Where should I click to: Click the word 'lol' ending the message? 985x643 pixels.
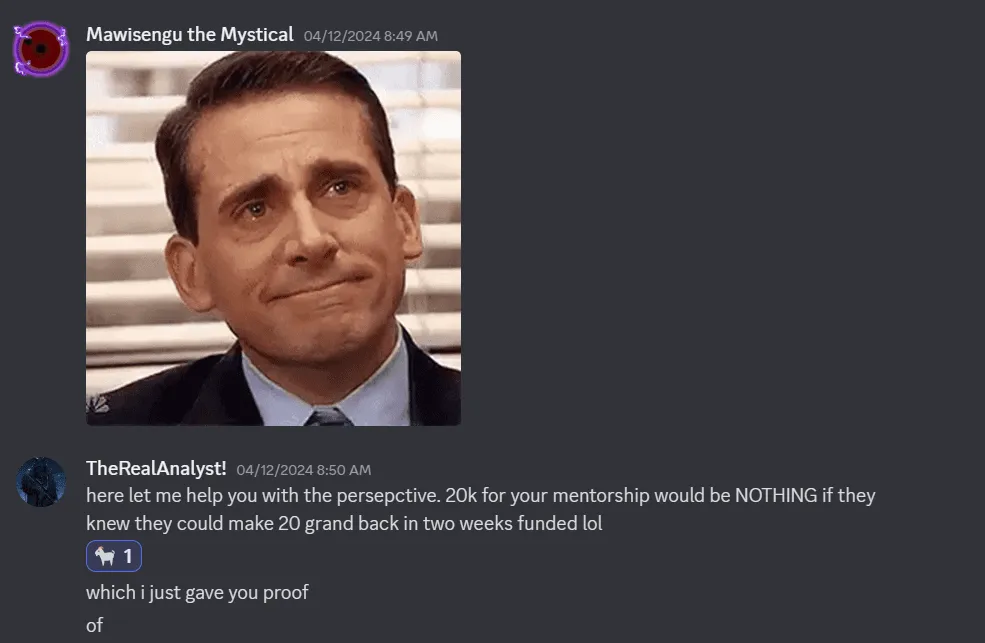(592, 523)
